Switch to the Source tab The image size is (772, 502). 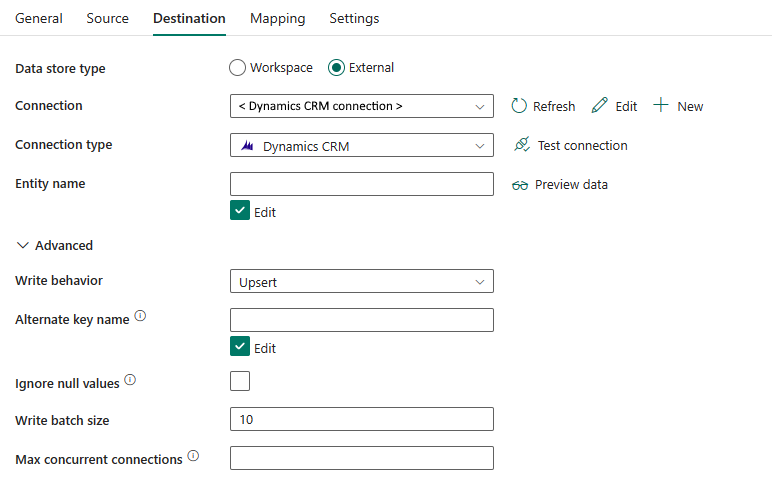107,18
